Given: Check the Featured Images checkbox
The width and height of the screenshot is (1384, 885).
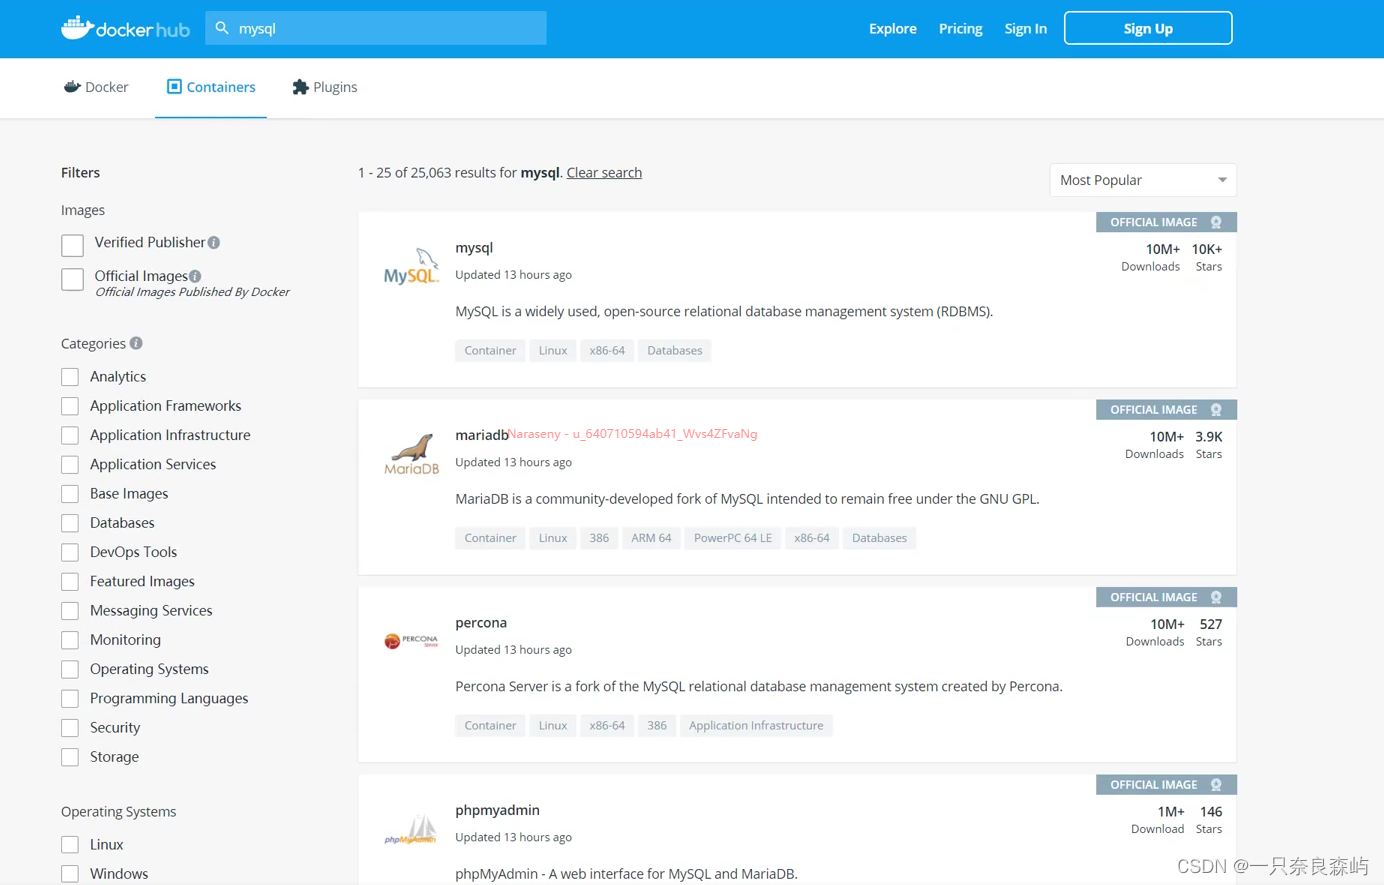Looking at the screenshot, I should tap(70, 582).
